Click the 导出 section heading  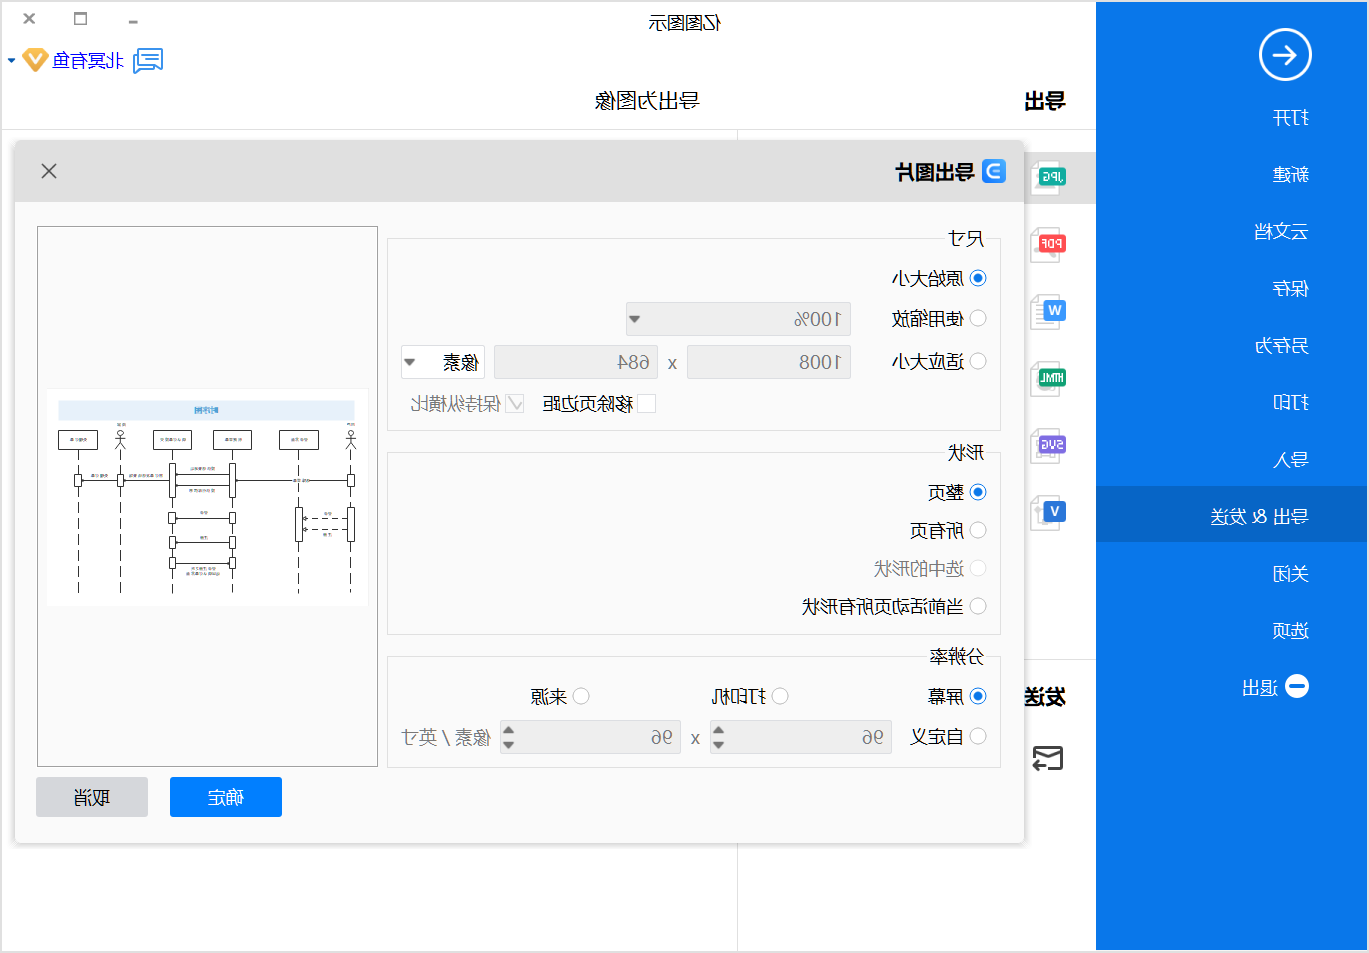pos(1045,101)
